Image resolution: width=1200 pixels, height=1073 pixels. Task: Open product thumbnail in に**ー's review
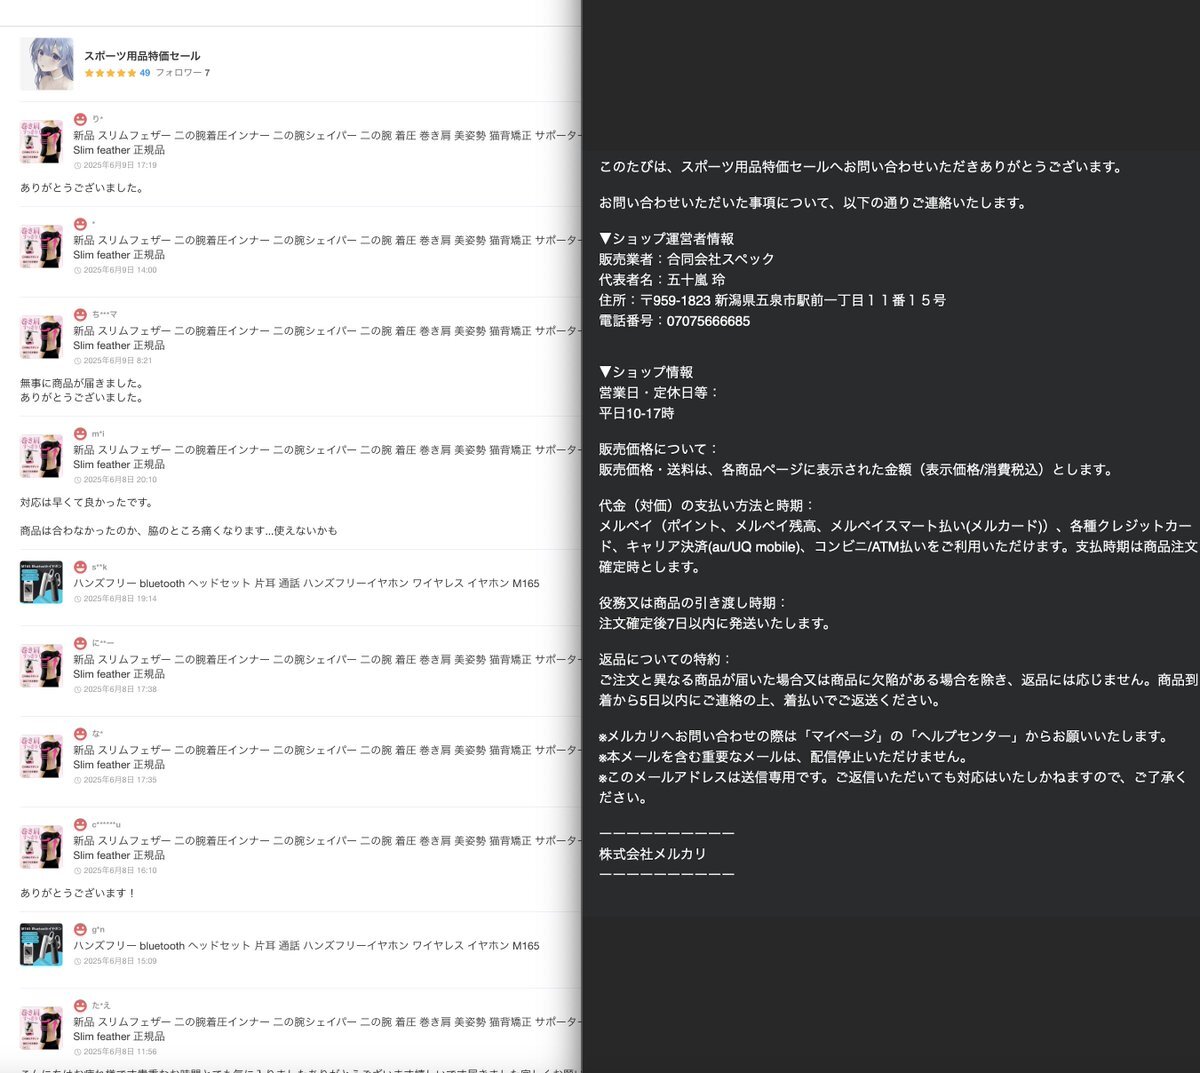coord(41,666)
